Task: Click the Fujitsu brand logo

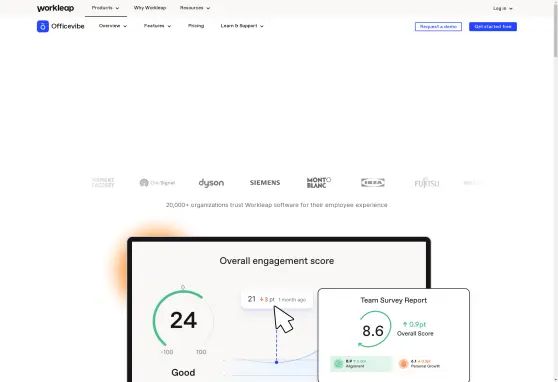Action: (x=427, y=183)
